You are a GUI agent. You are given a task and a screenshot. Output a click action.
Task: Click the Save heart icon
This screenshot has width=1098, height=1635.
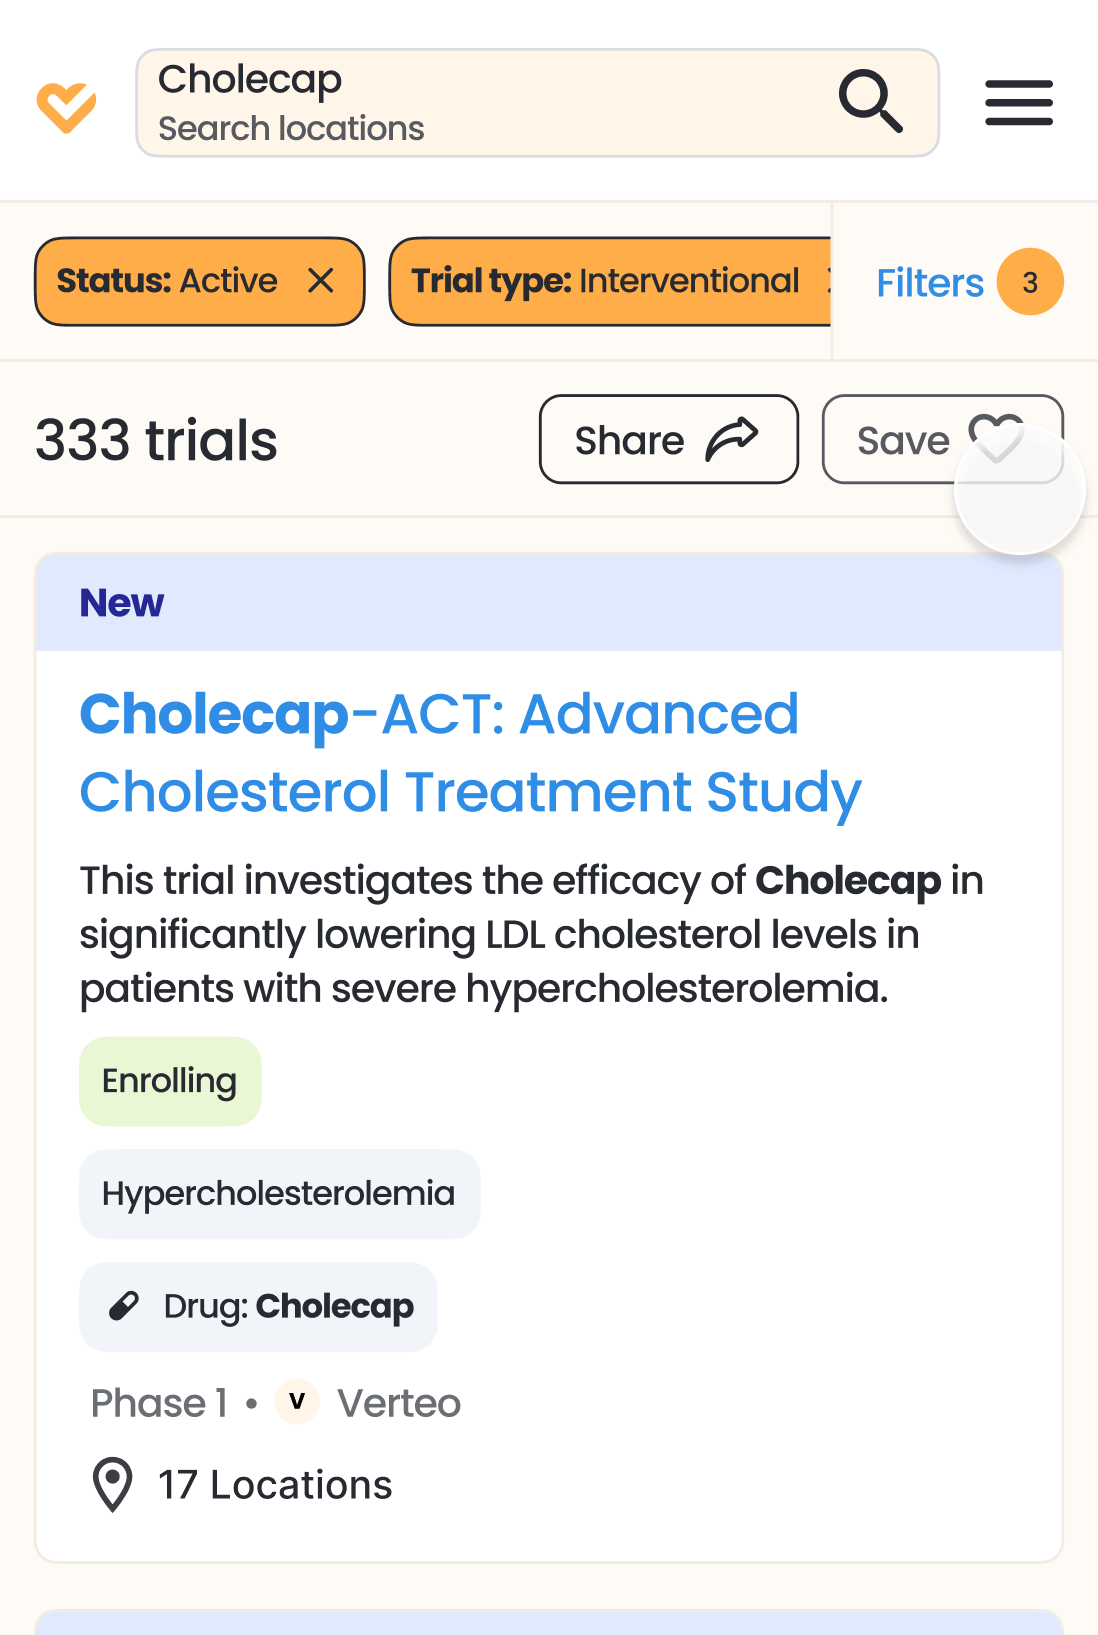[x=996, y=437]
